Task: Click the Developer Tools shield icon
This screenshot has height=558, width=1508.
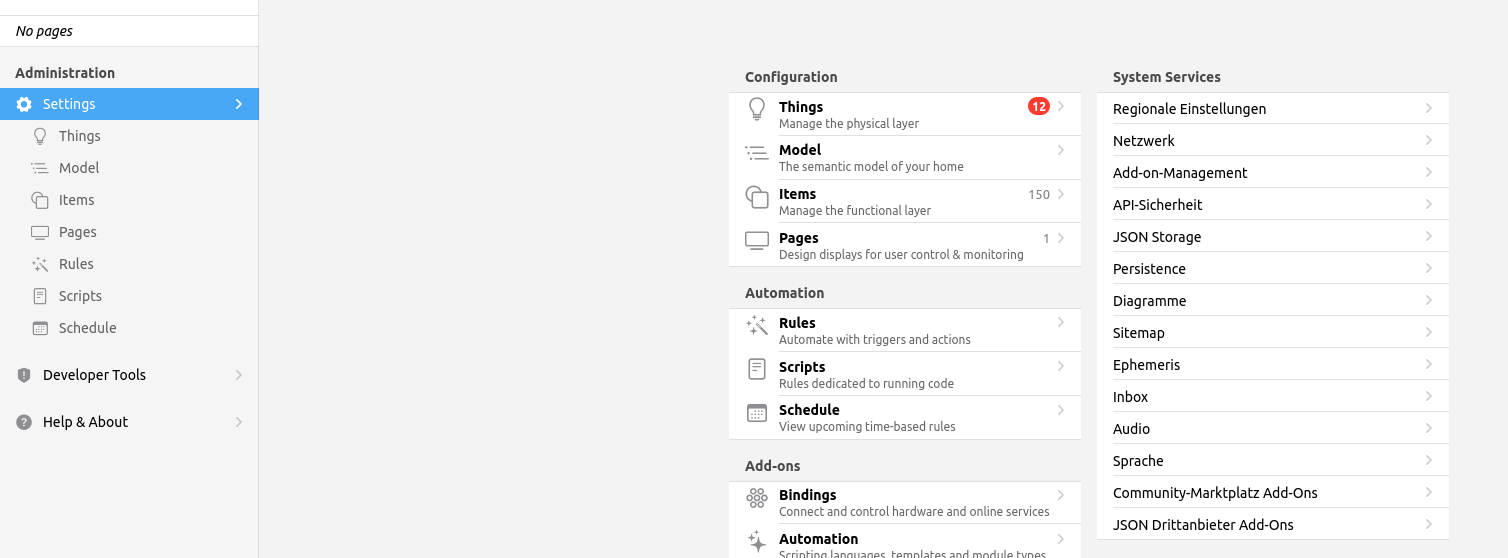Action: coord(24,375)
